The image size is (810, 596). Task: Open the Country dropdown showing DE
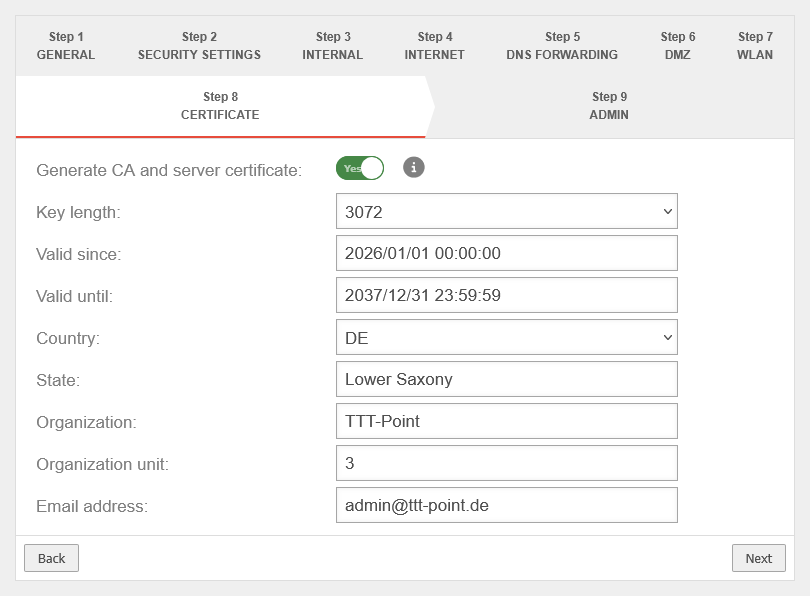[506, 337]
